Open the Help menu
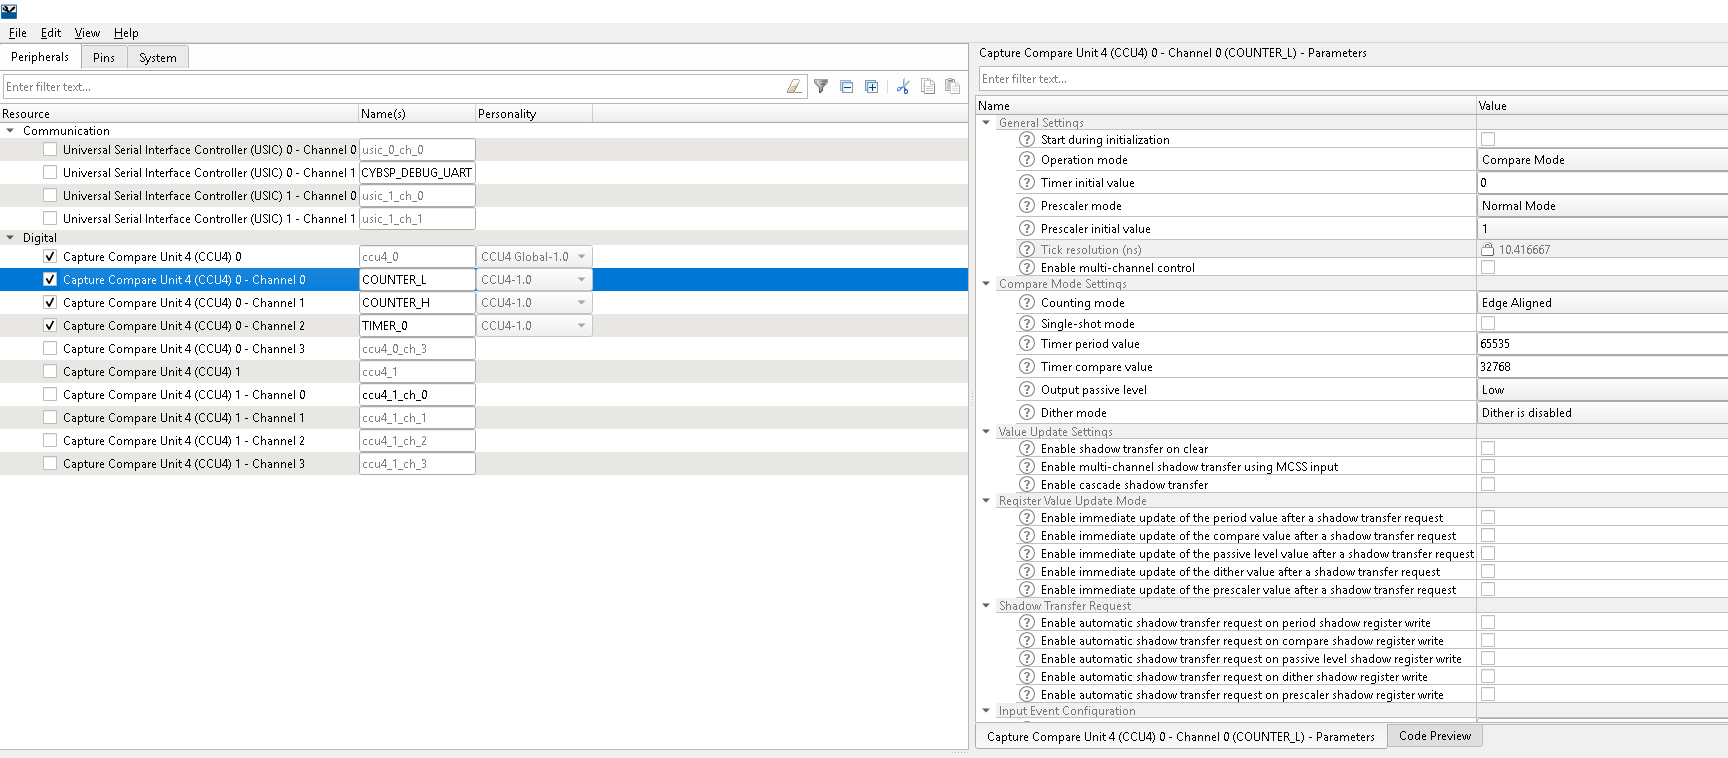Viewport: 1728px width, 758px height. 126,33
